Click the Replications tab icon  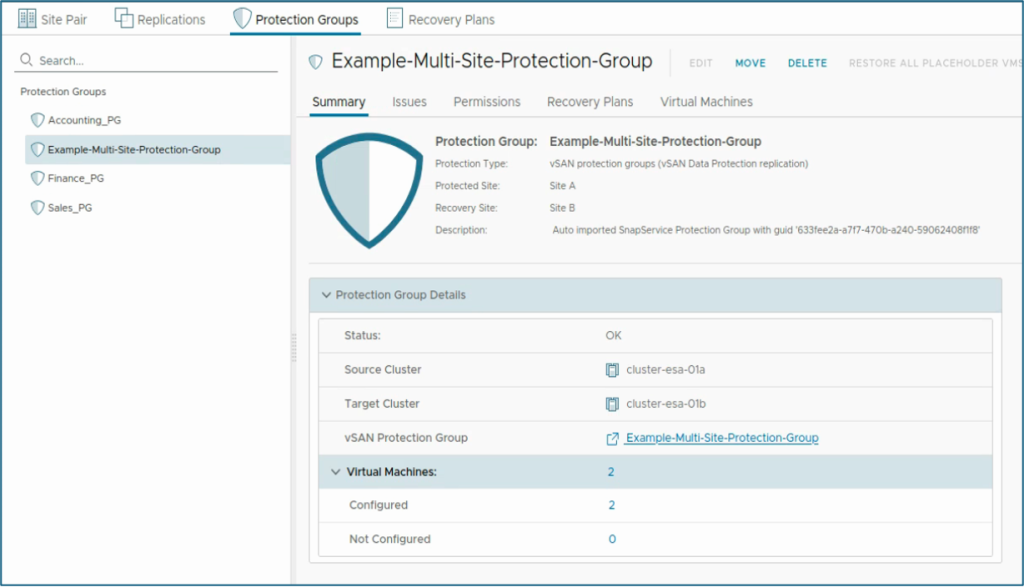coord(124,18)
